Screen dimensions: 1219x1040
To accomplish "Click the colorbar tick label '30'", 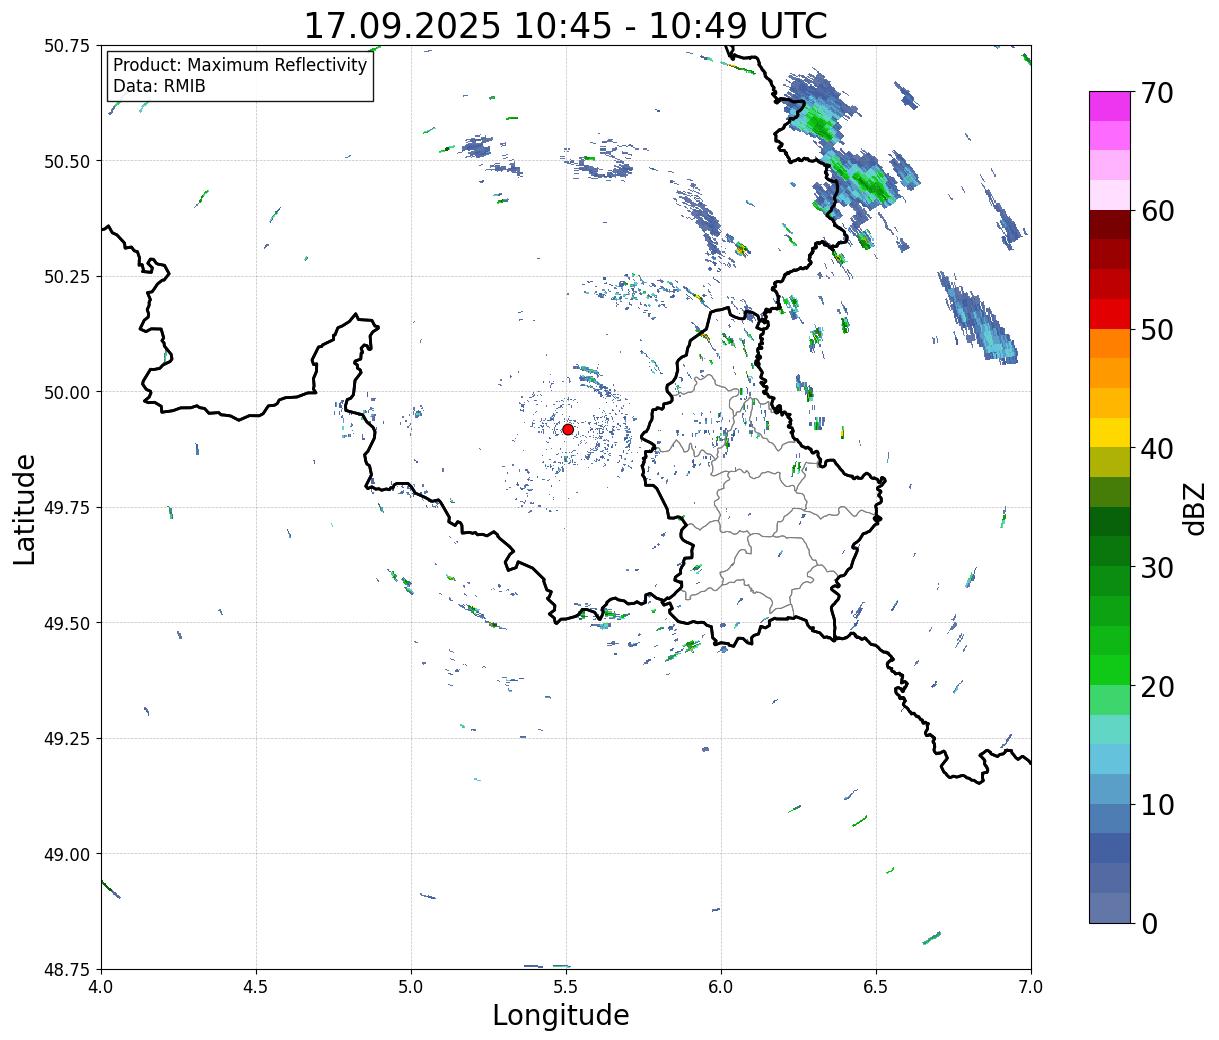I will click(x=1156, y=567).
